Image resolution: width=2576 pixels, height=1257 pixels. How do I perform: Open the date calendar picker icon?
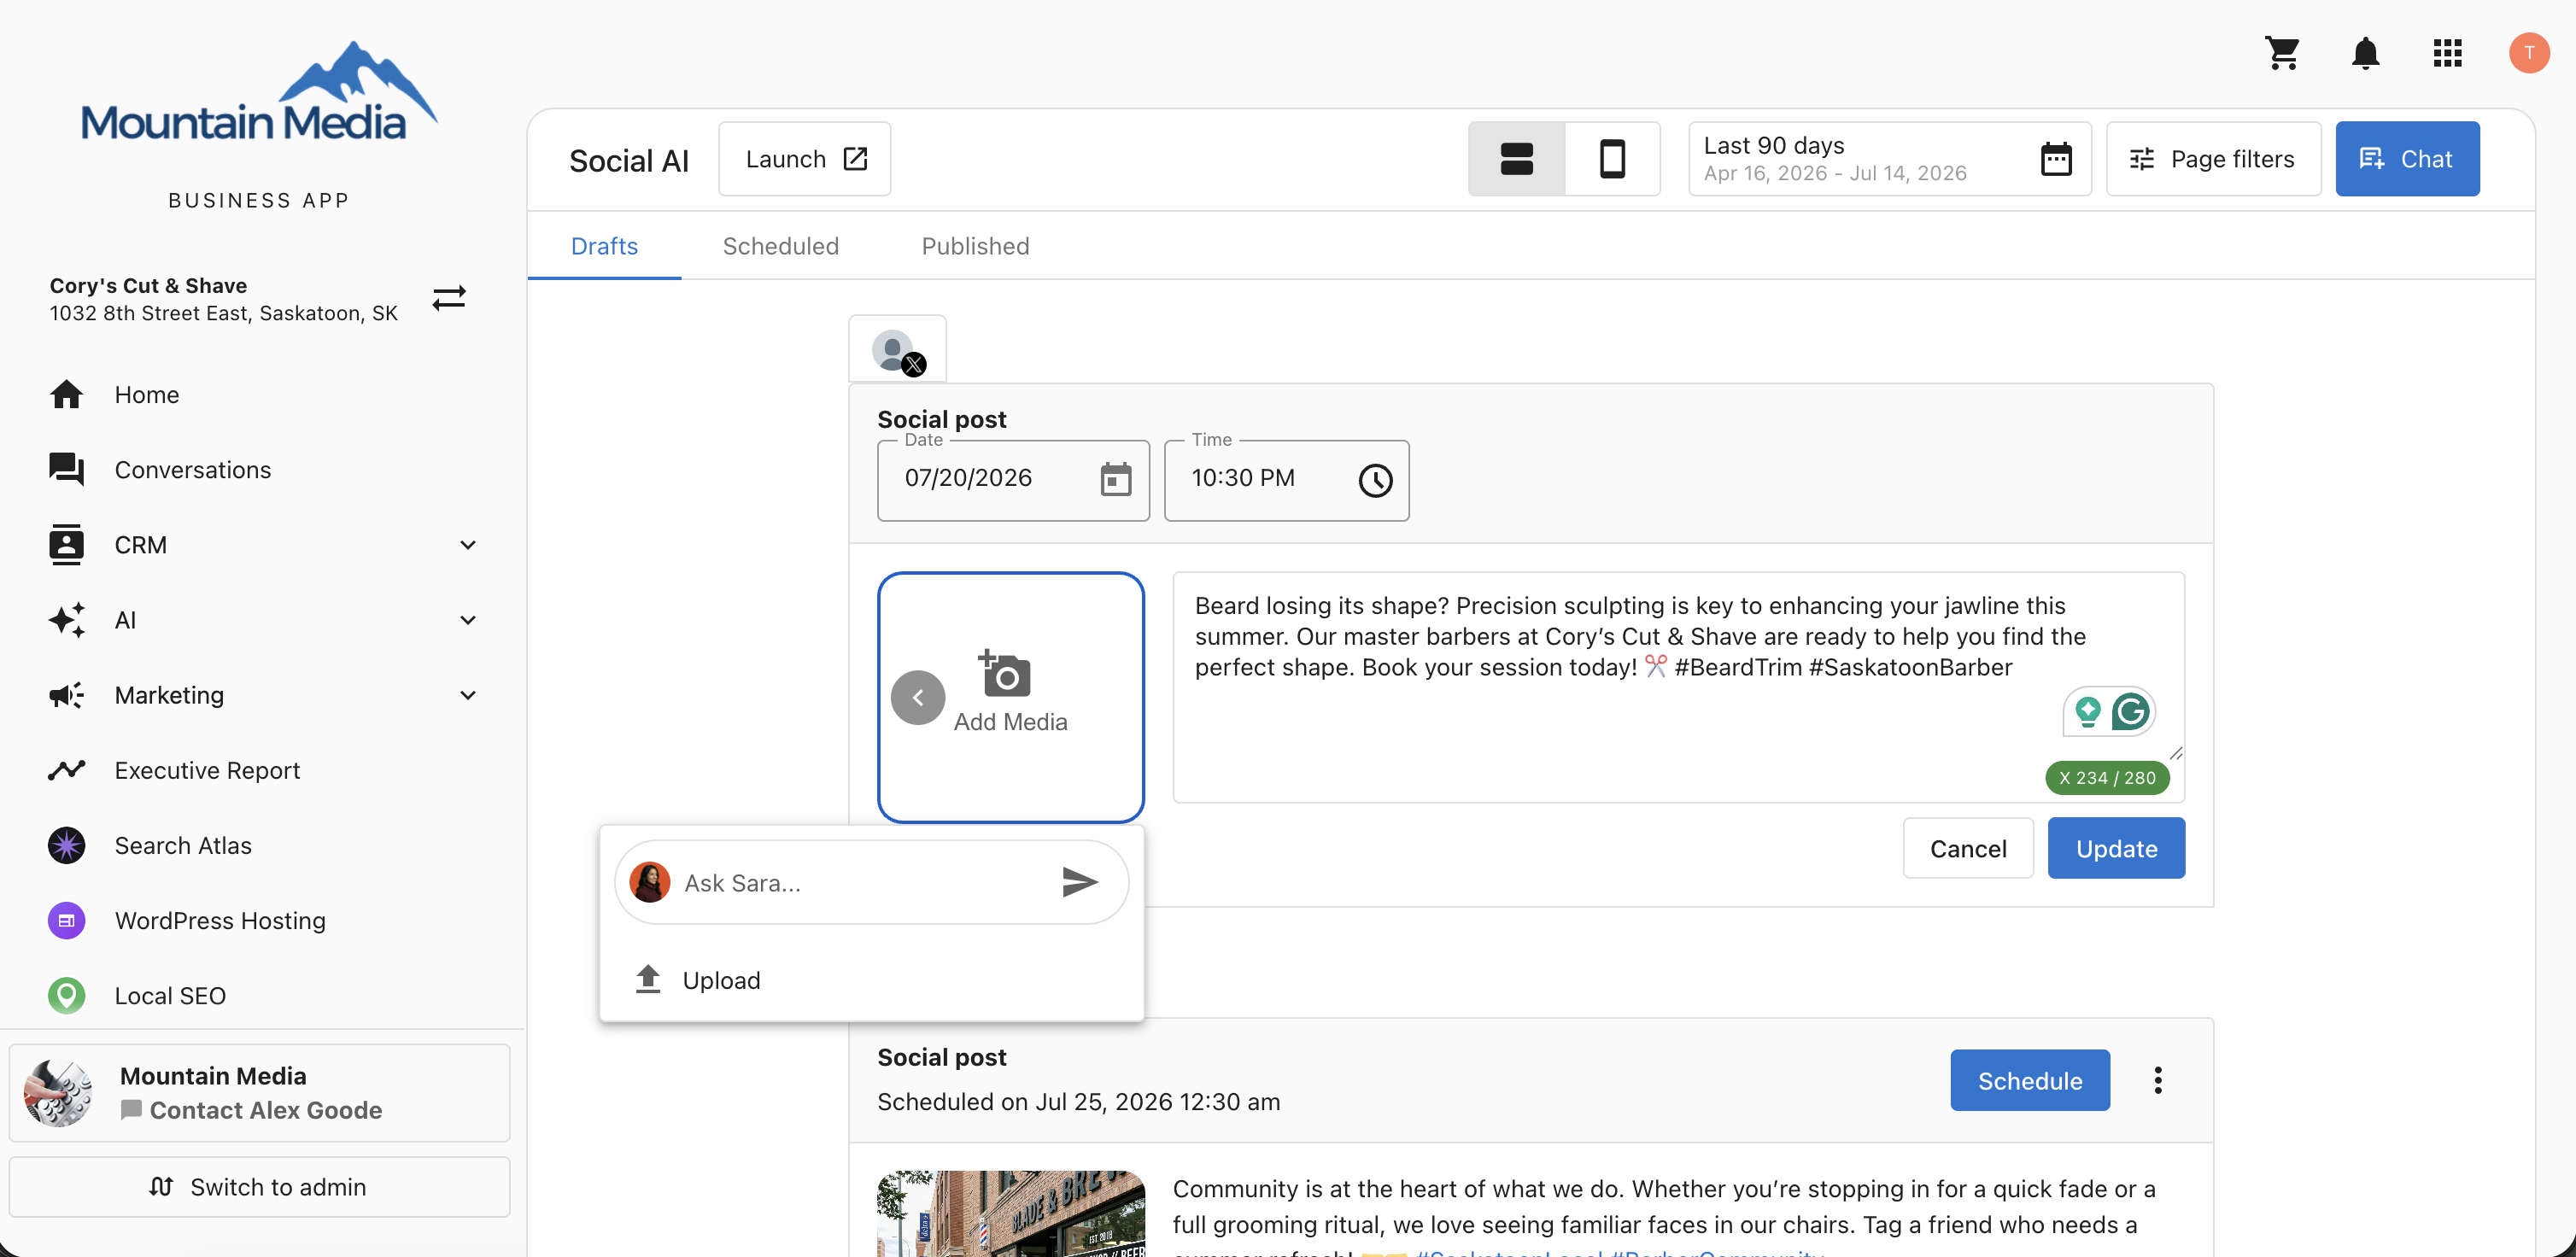(1115, 479)
